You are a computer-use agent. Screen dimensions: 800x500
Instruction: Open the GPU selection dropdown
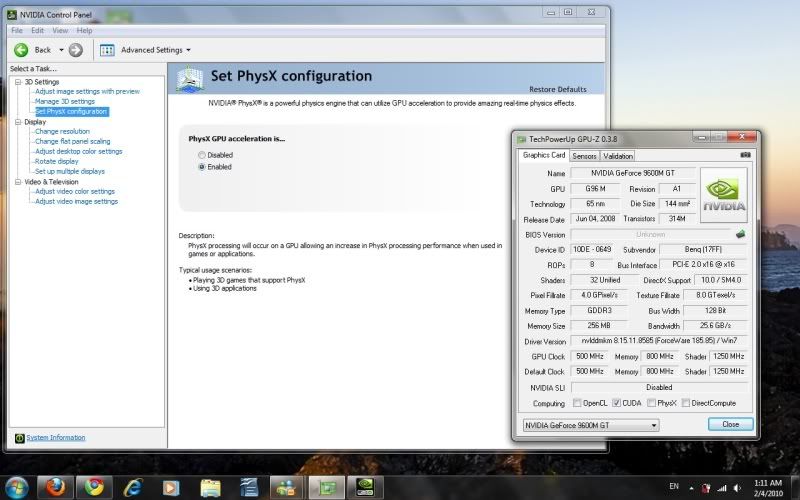(x=591, y=425)
